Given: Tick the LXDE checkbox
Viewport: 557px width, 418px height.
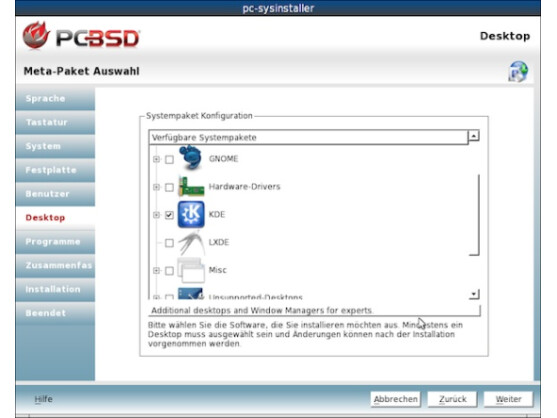Looking at the screenshot, I should coord(169,243).
